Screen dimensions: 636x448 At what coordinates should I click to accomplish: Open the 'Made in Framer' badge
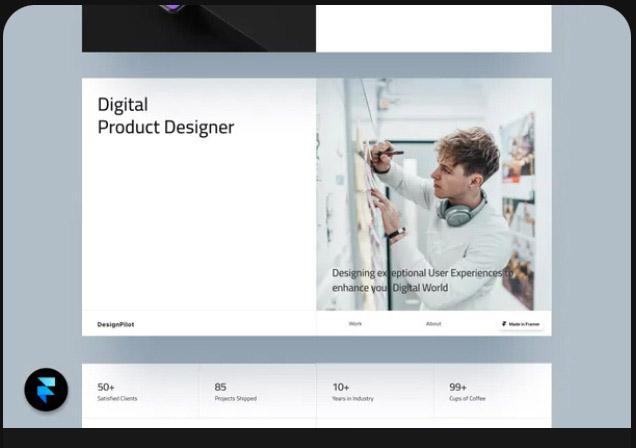[521, 324]
